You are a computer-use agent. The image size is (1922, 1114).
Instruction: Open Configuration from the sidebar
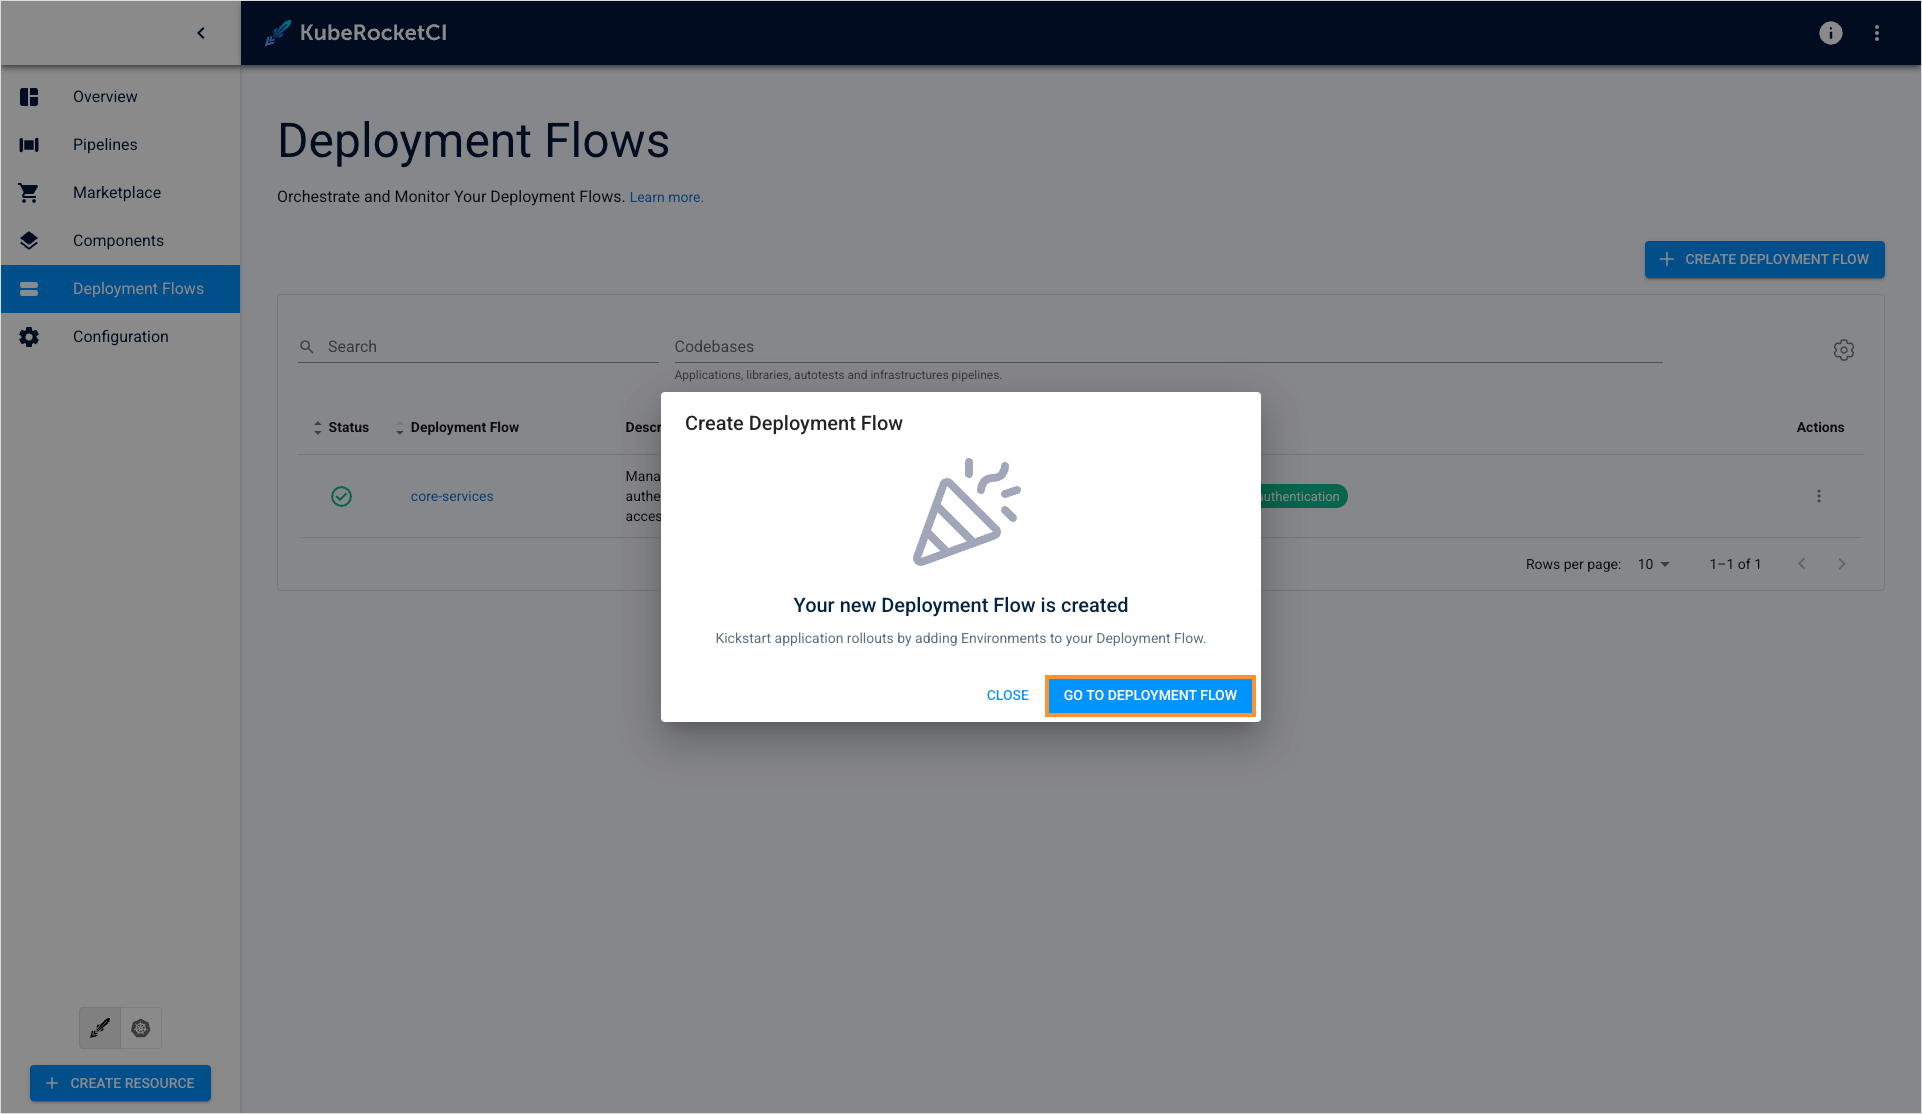(x=120, y=337)
